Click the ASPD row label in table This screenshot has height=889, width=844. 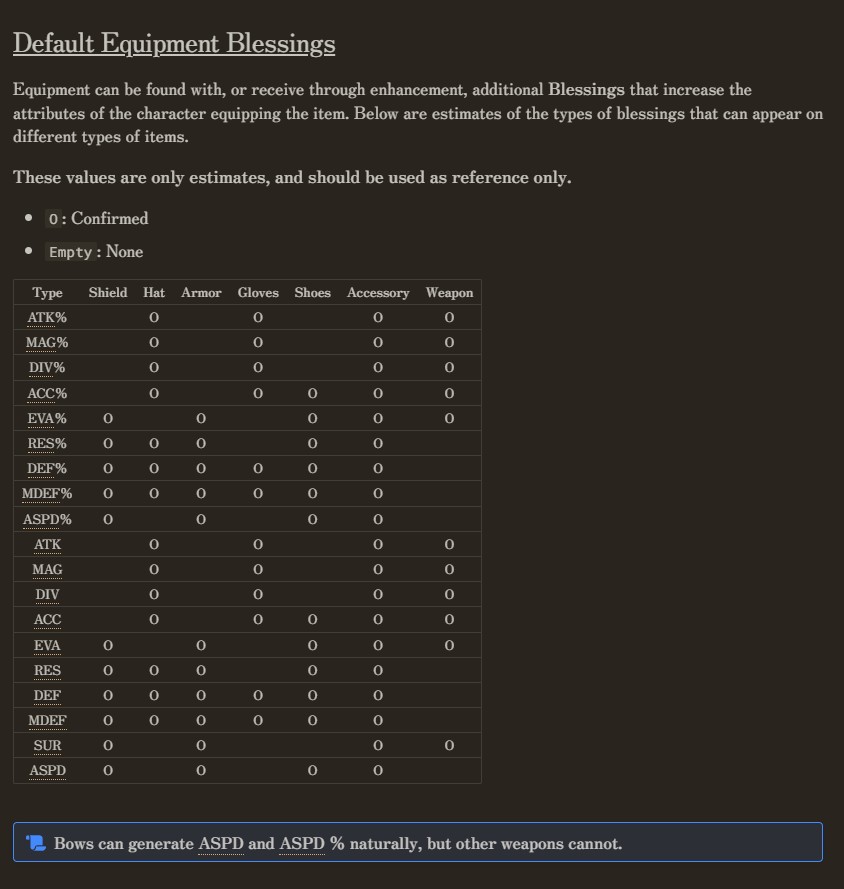(x=47, y=771)
